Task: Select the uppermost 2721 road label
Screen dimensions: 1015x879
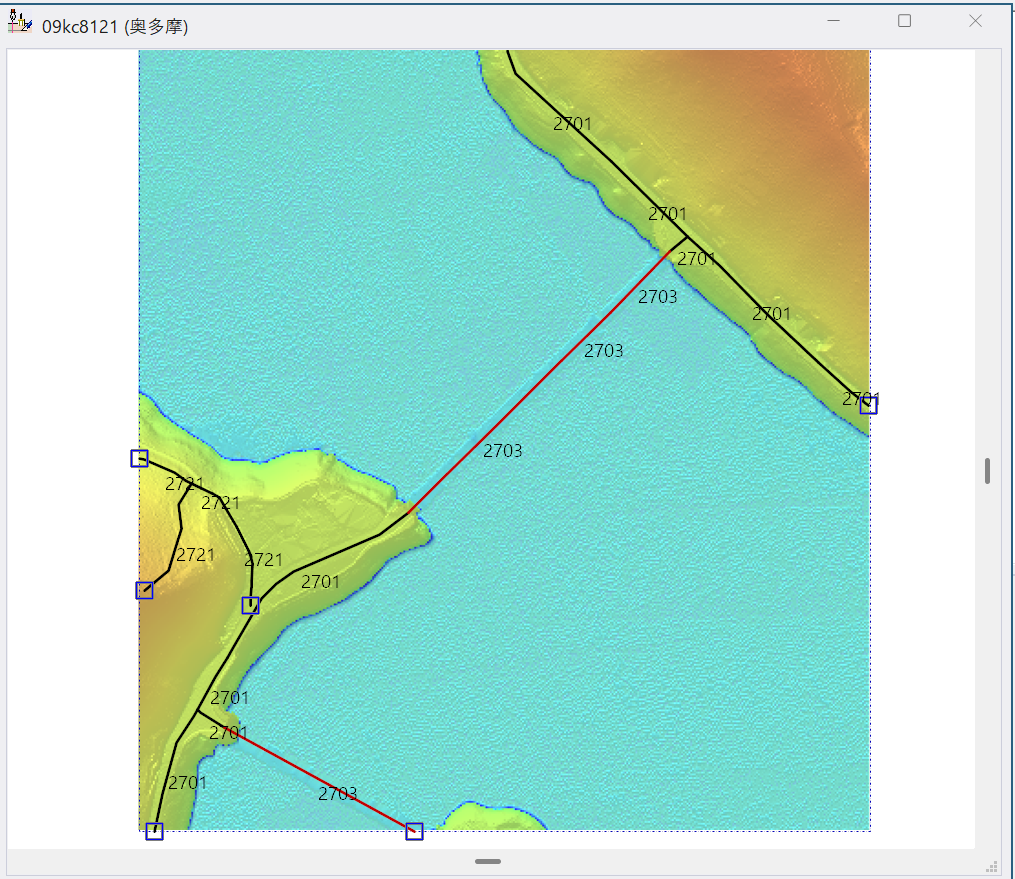Action: click(185, 484)
